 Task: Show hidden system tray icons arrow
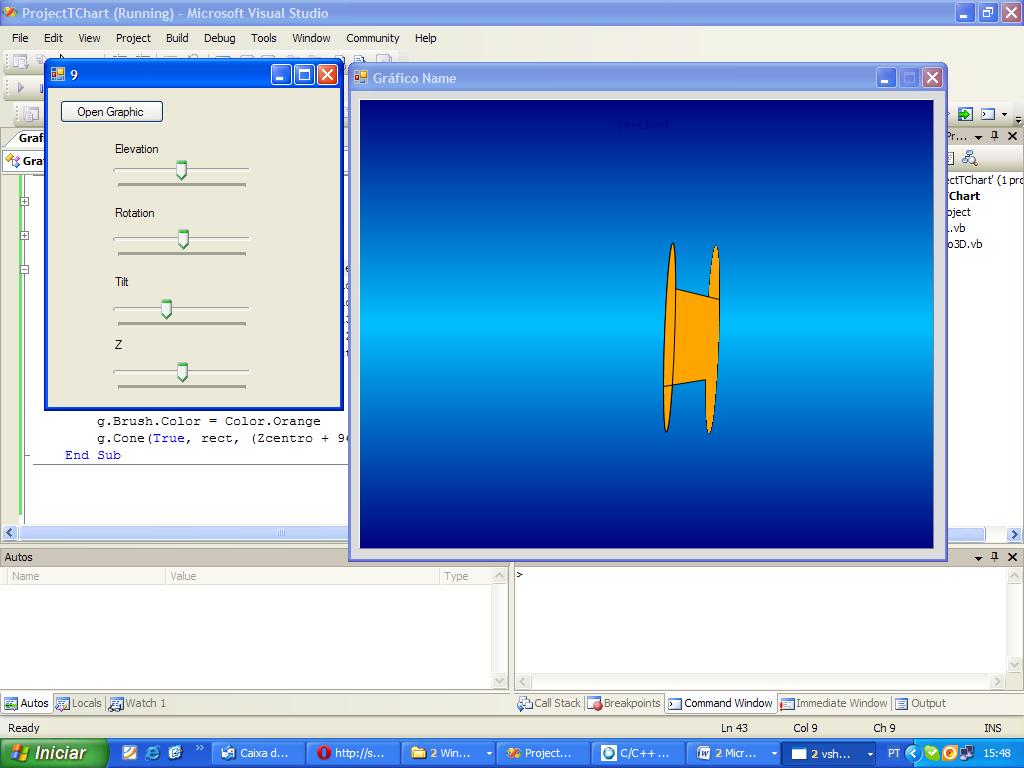point(912,753)
